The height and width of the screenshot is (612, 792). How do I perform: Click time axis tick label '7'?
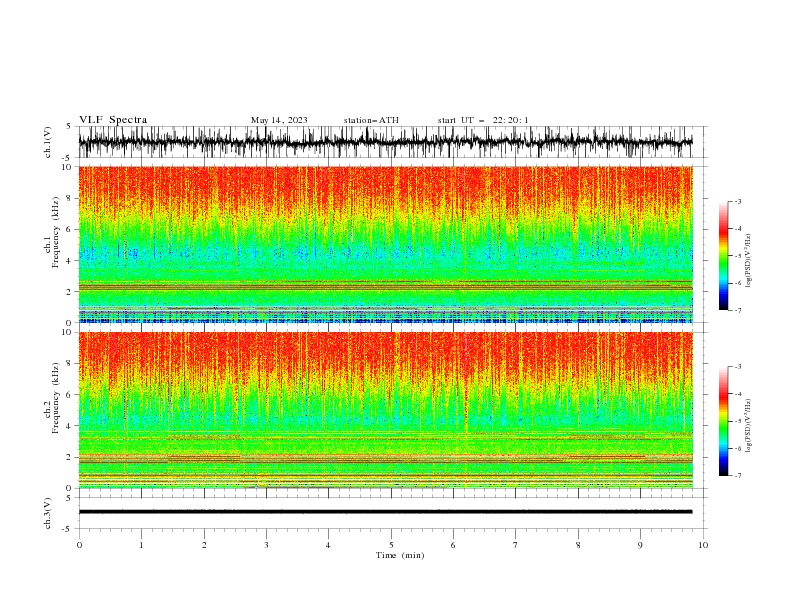tap(516, 545)
